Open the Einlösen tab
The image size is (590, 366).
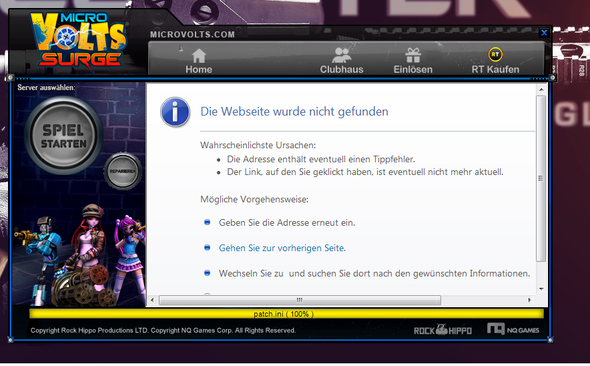click(x=413, y=62)
